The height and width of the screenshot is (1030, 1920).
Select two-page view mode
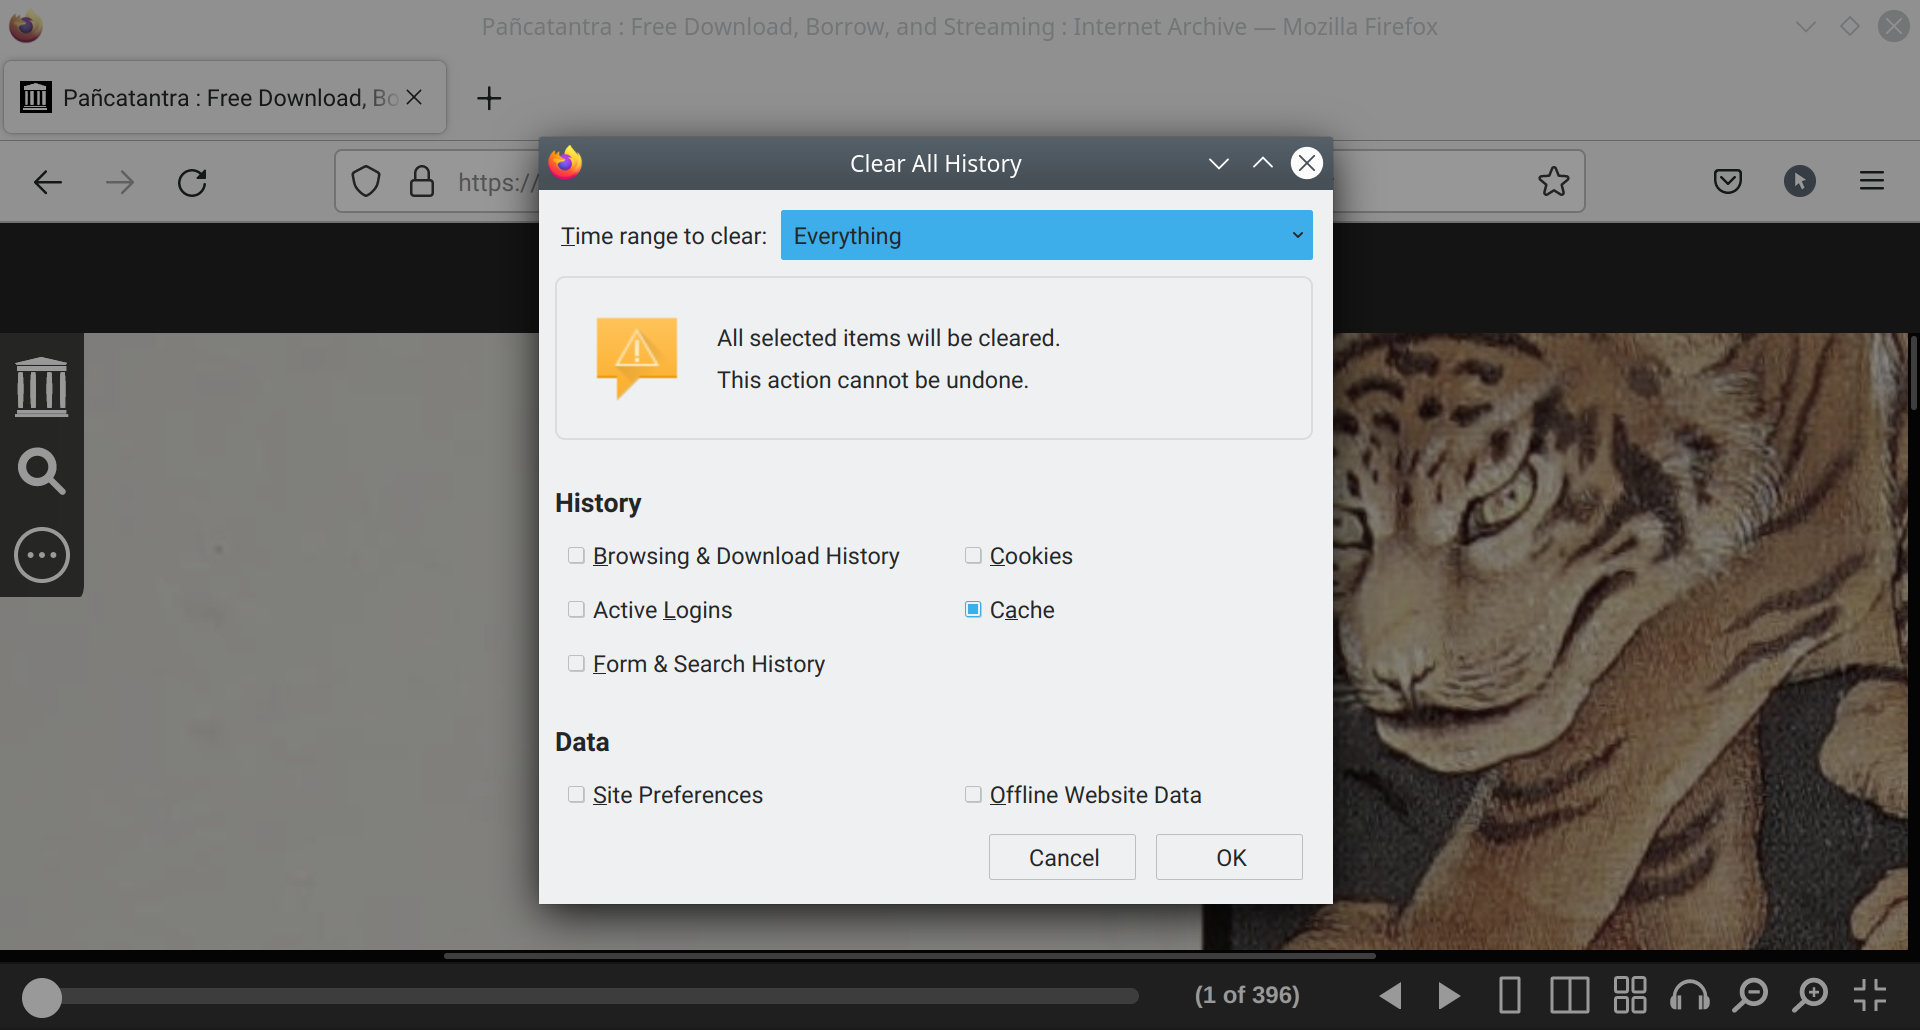pos(1570,995)
